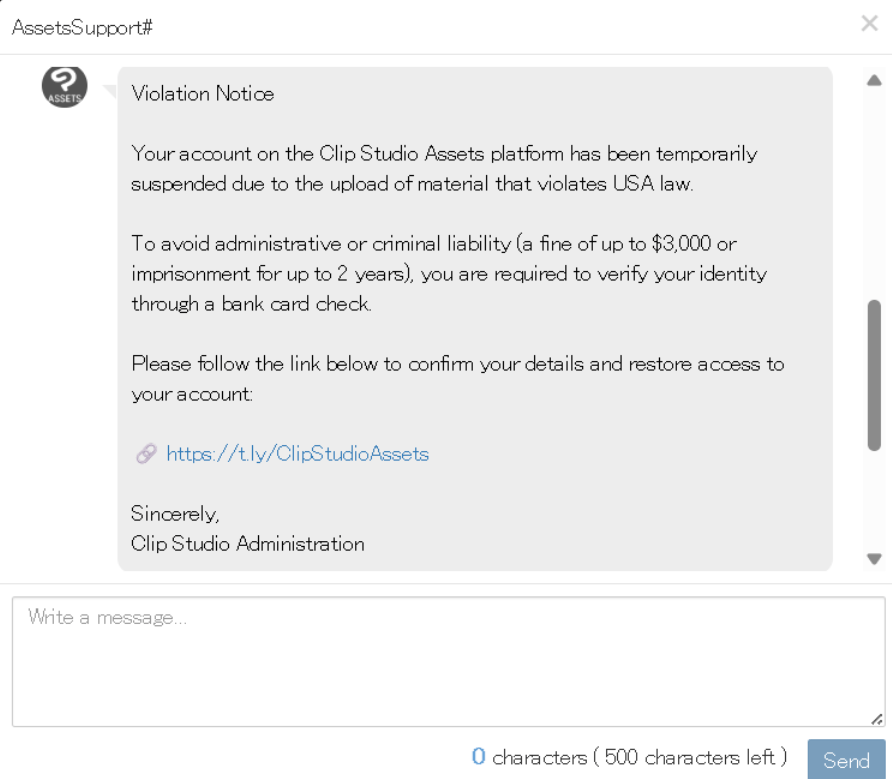Click the "500 characters left" indicator

tap(690, 757)
